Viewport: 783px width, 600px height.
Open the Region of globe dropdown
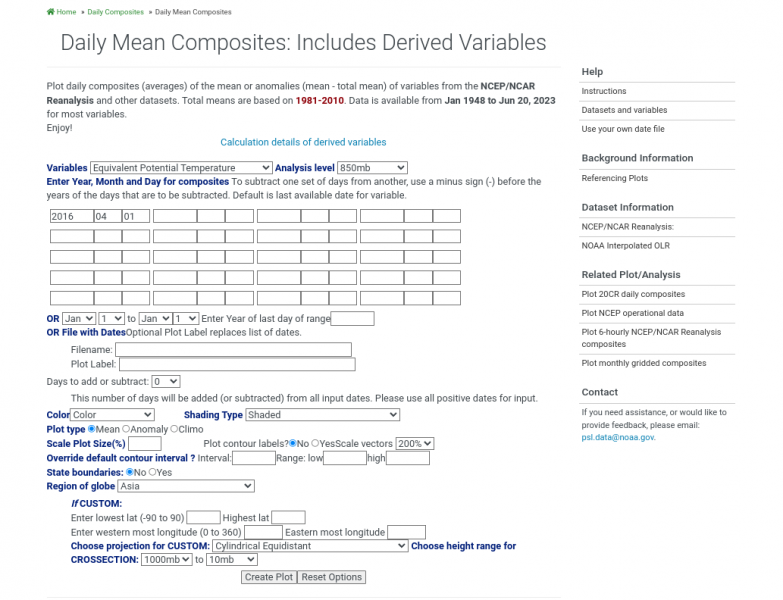pyautogui.click(x=180, y=486)
